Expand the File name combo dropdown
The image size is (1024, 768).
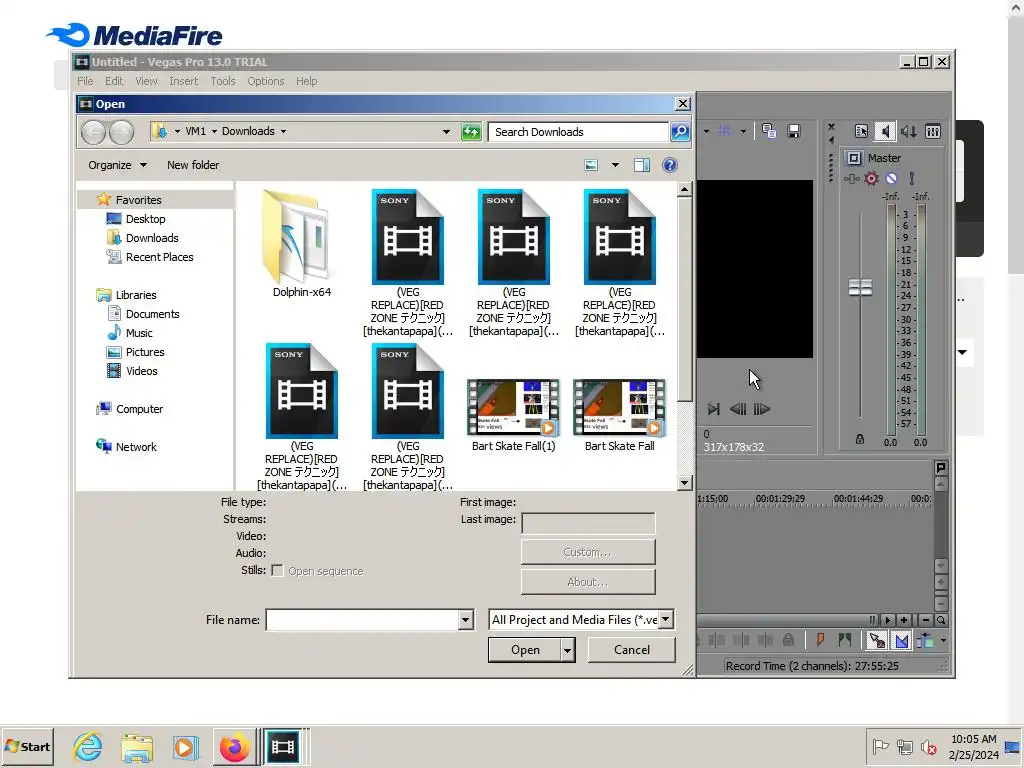(x=466, y=619)
